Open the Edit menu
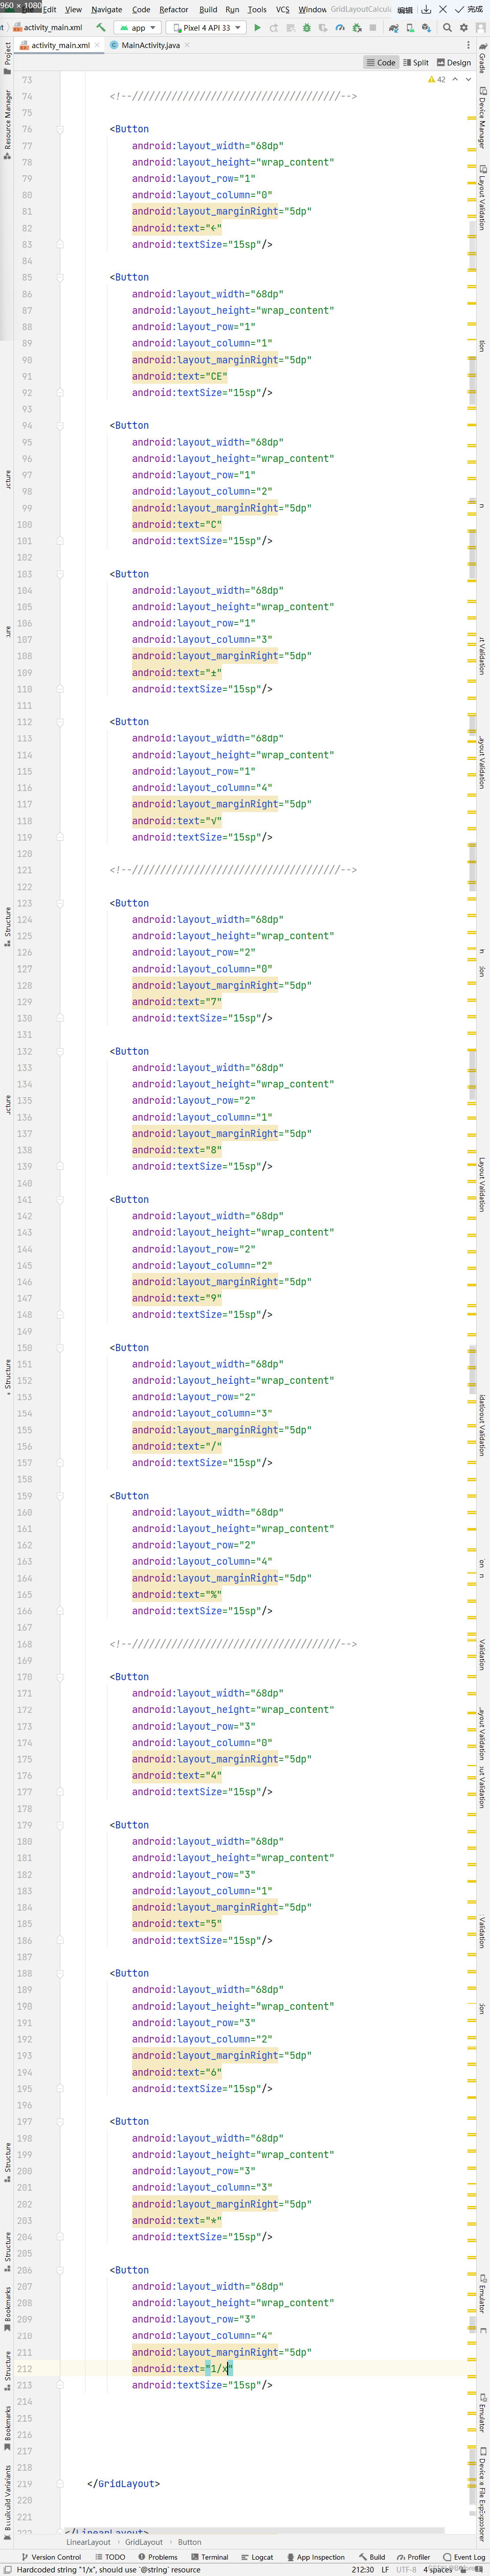Viewport: 490px width, 2576px height. (49, 10)
